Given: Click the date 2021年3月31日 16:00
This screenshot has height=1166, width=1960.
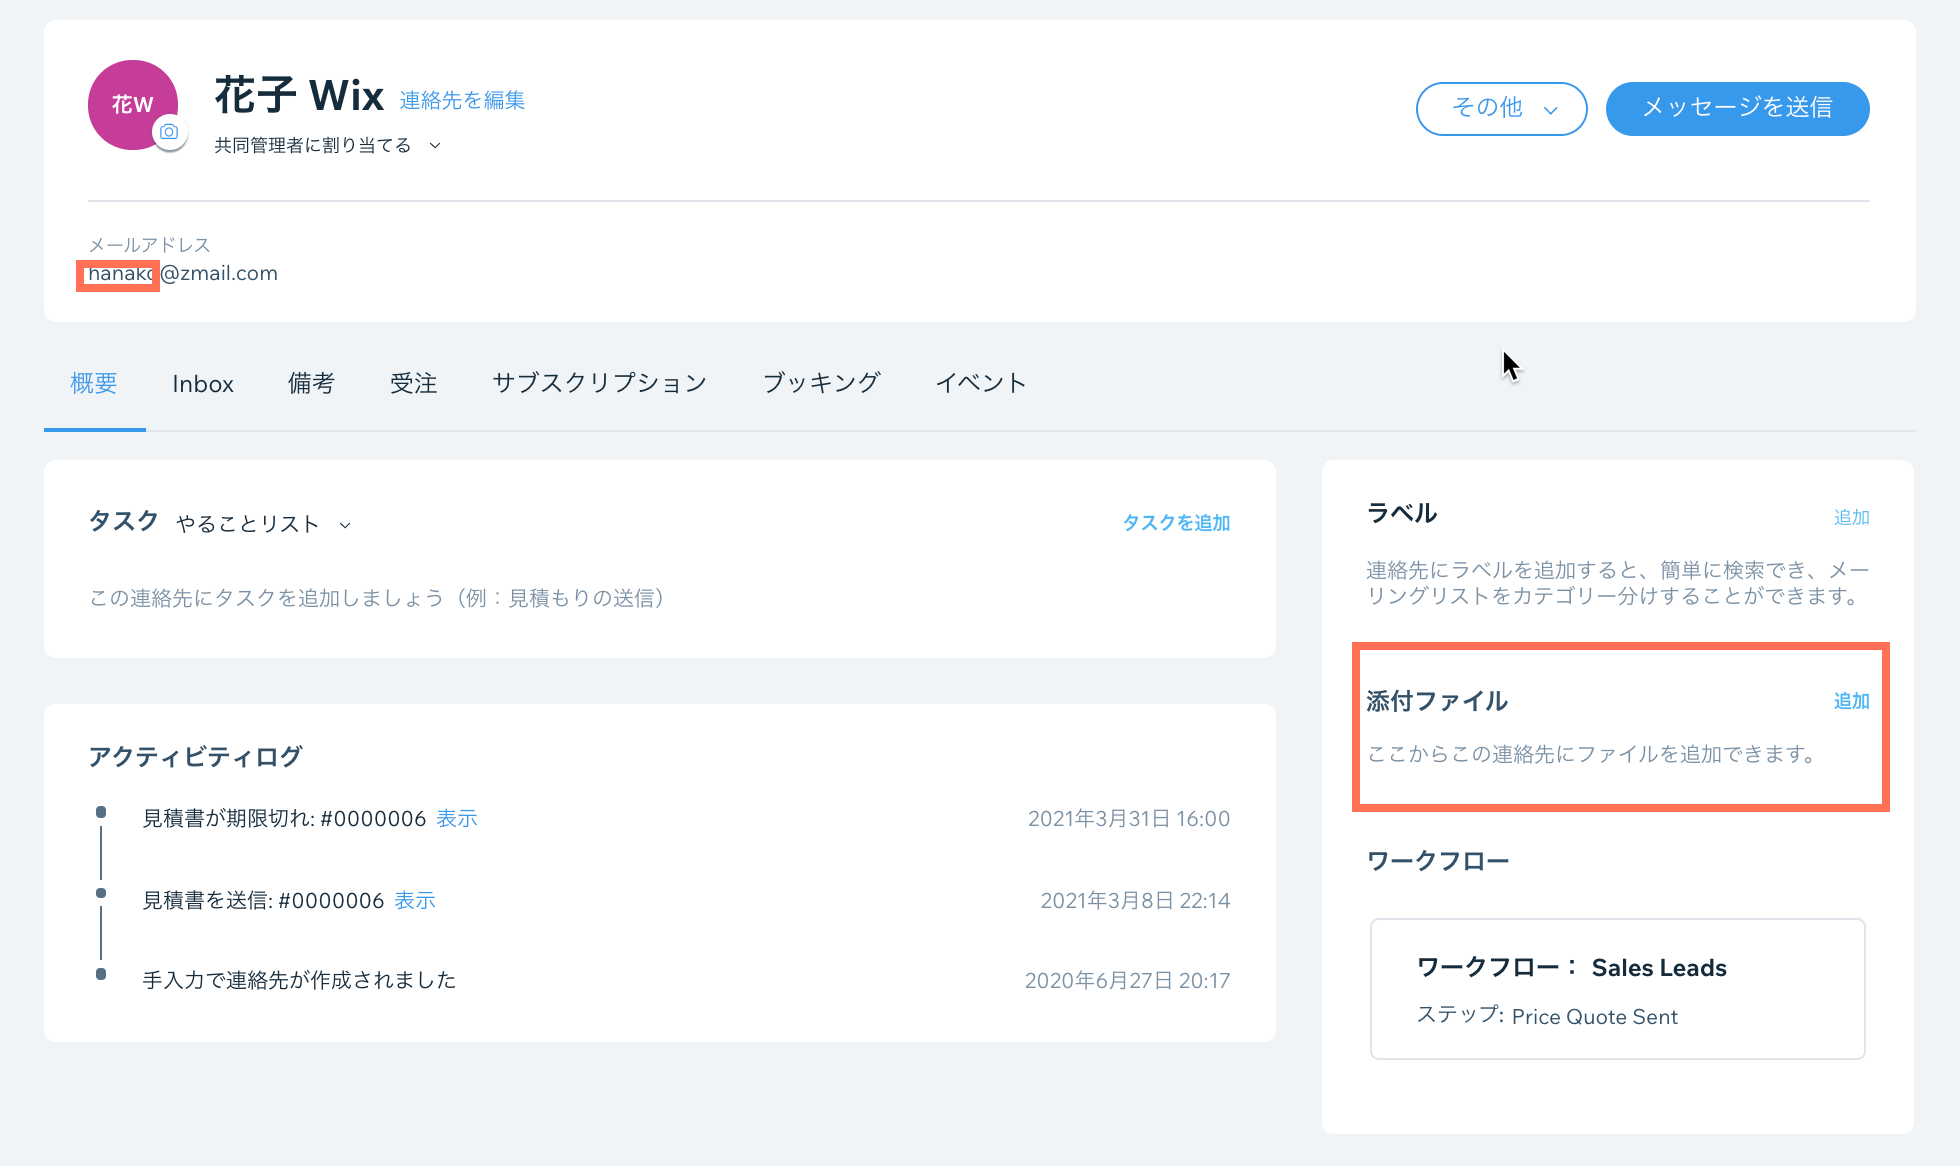Looking at the screenshot, I should click(x=1129, y=819).
